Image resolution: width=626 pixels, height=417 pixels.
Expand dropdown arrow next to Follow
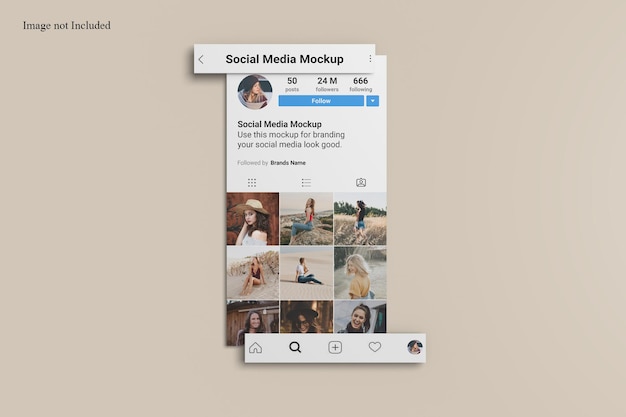point(372,101)
